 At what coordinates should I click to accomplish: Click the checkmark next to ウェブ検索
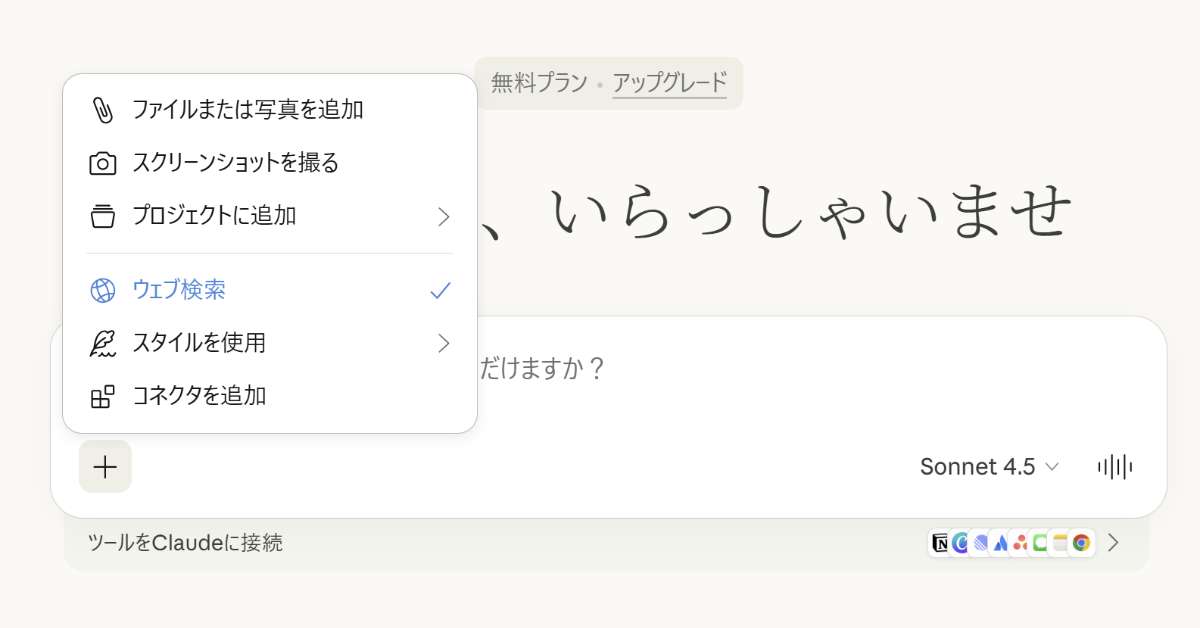coord(440,289)
